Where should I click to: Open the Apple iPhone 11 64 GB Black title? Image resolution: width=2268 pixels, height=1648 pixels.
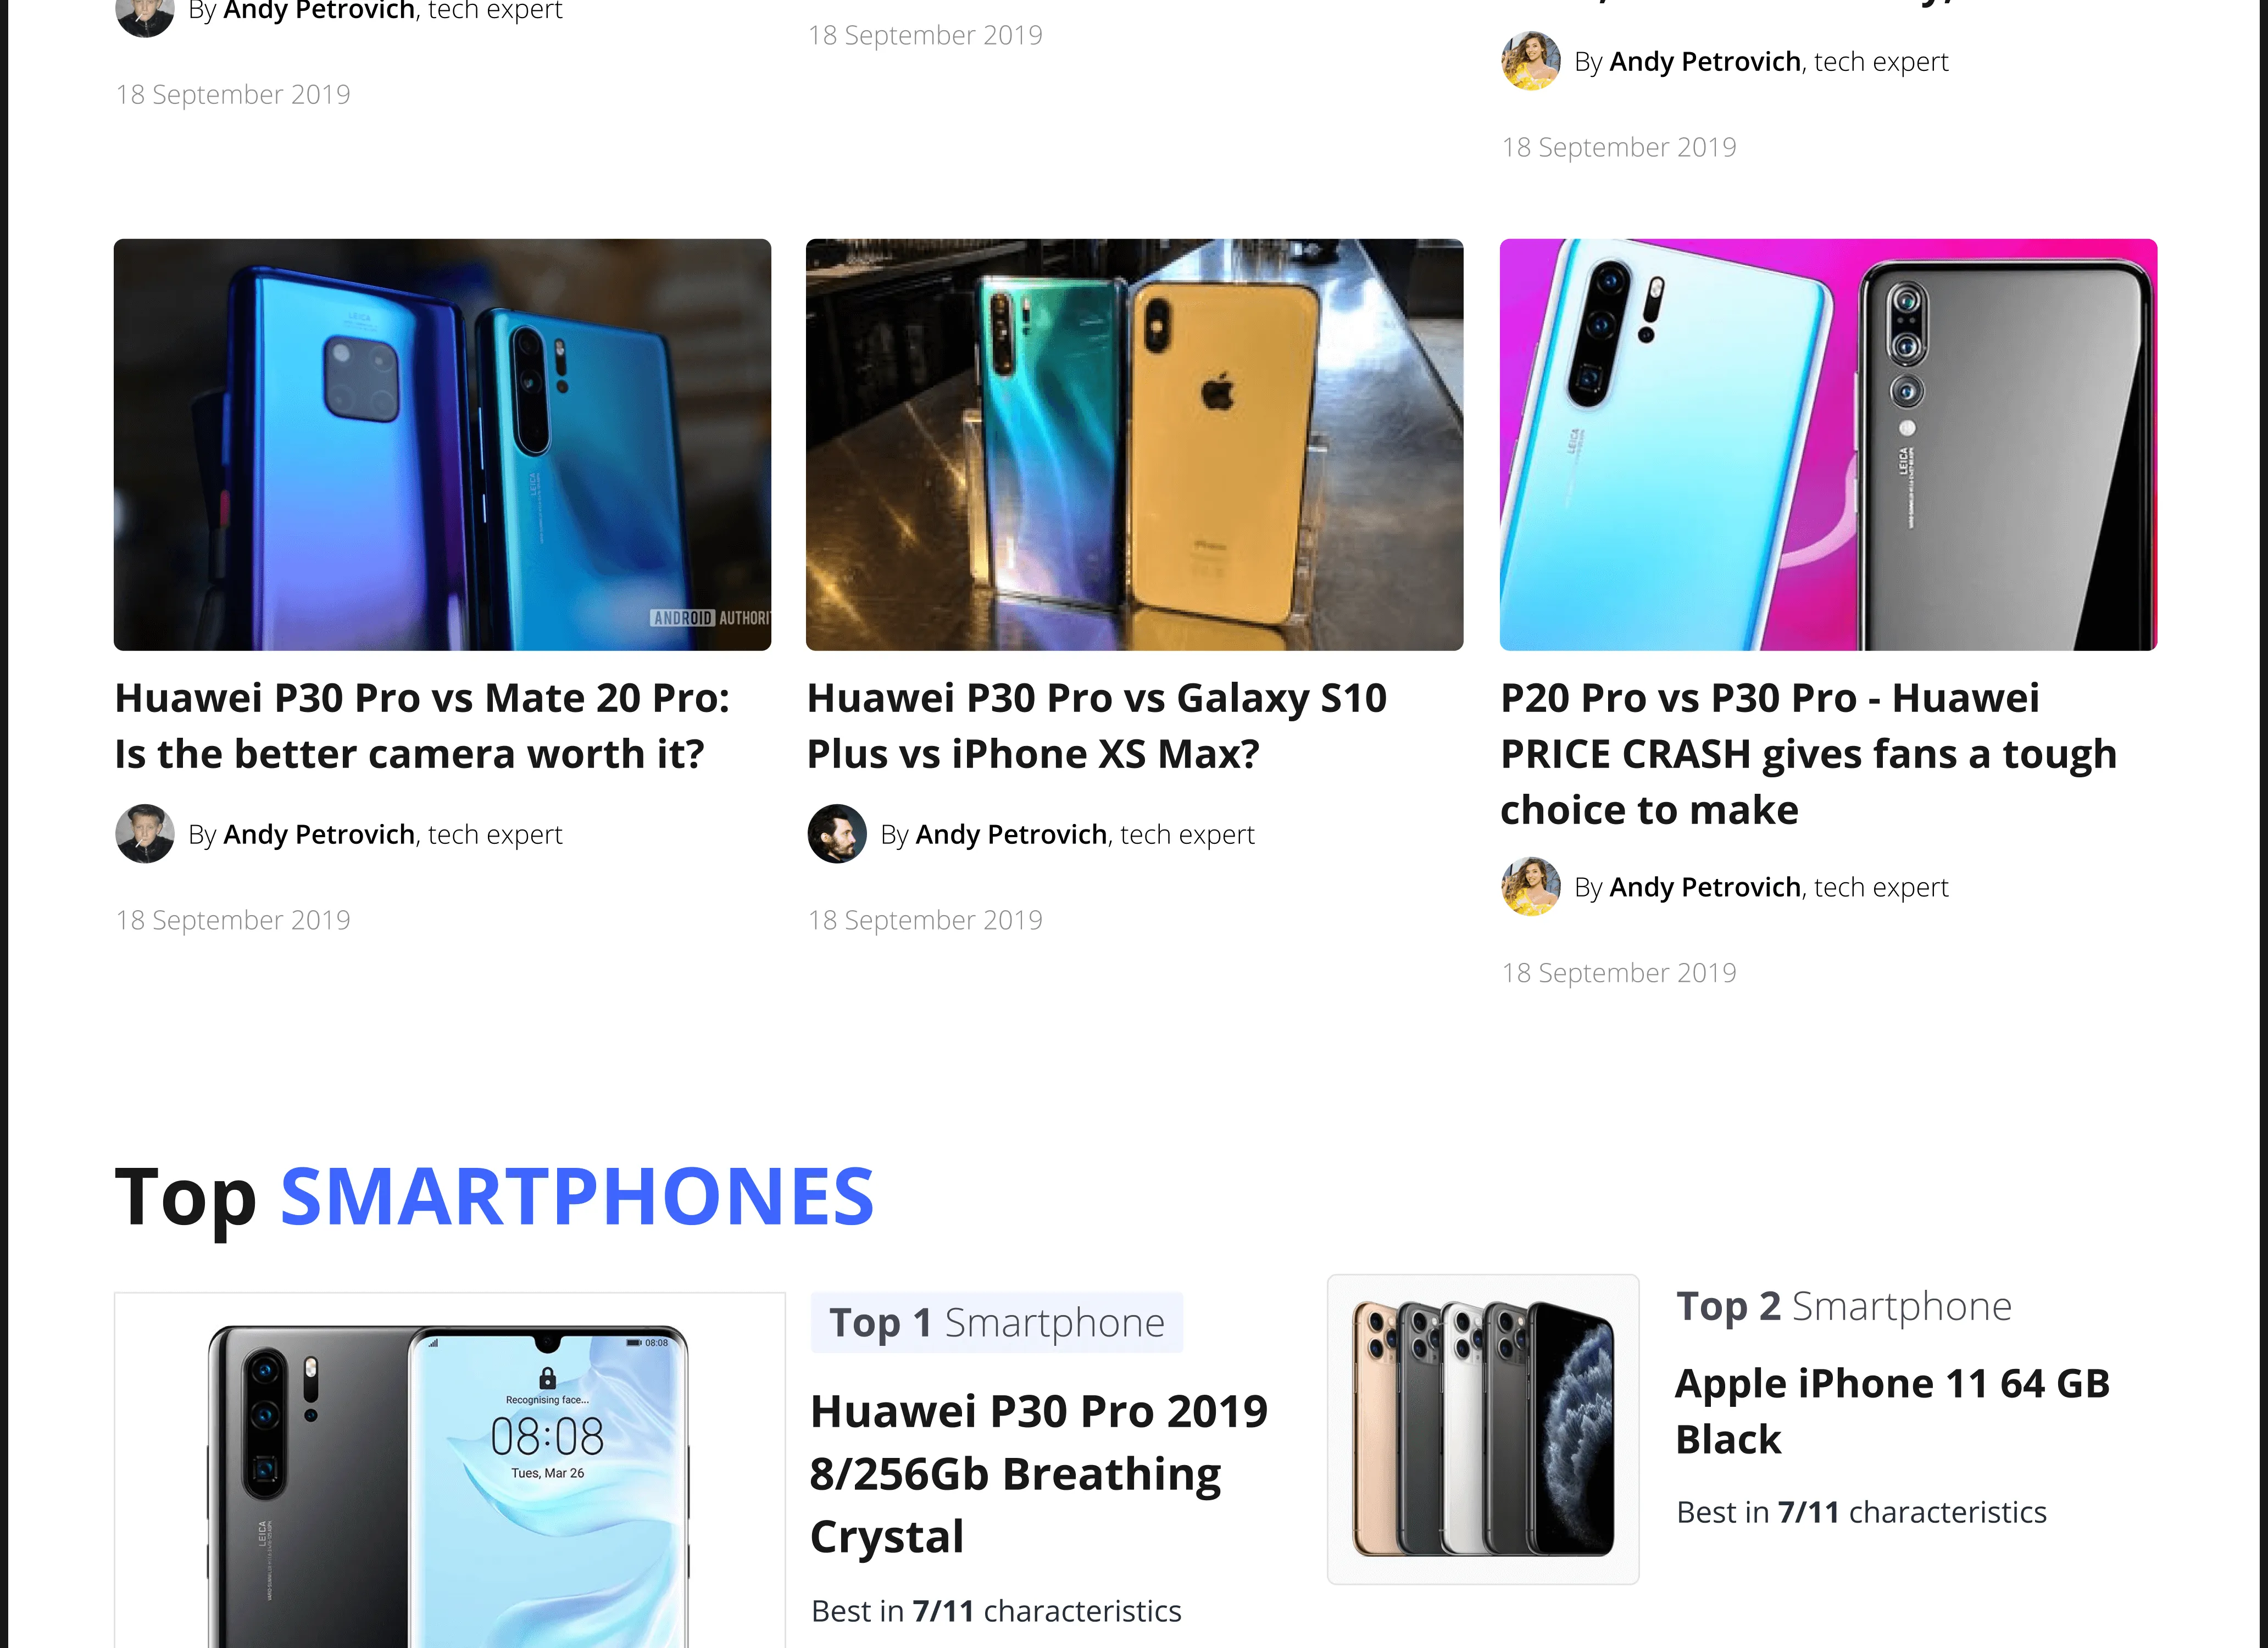[x=1892, y=1411]
